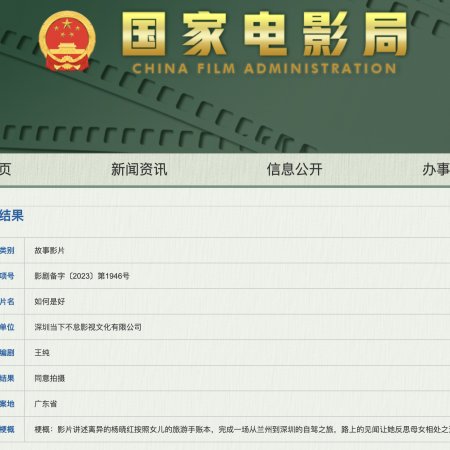Viewport: 450px width, 450px height.
Task: Click the 编剧 row label
Action: 7,353
